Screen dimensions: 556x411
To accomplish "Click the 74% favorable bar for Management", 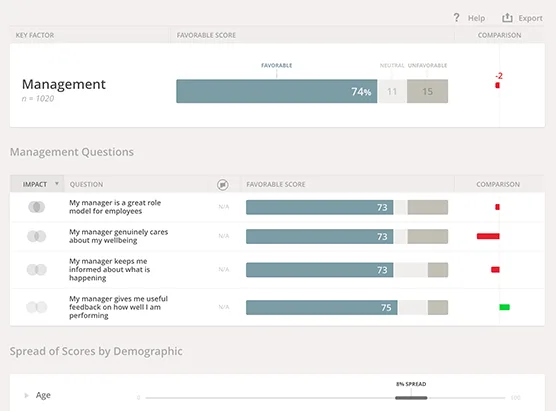I will click(277, 91).
